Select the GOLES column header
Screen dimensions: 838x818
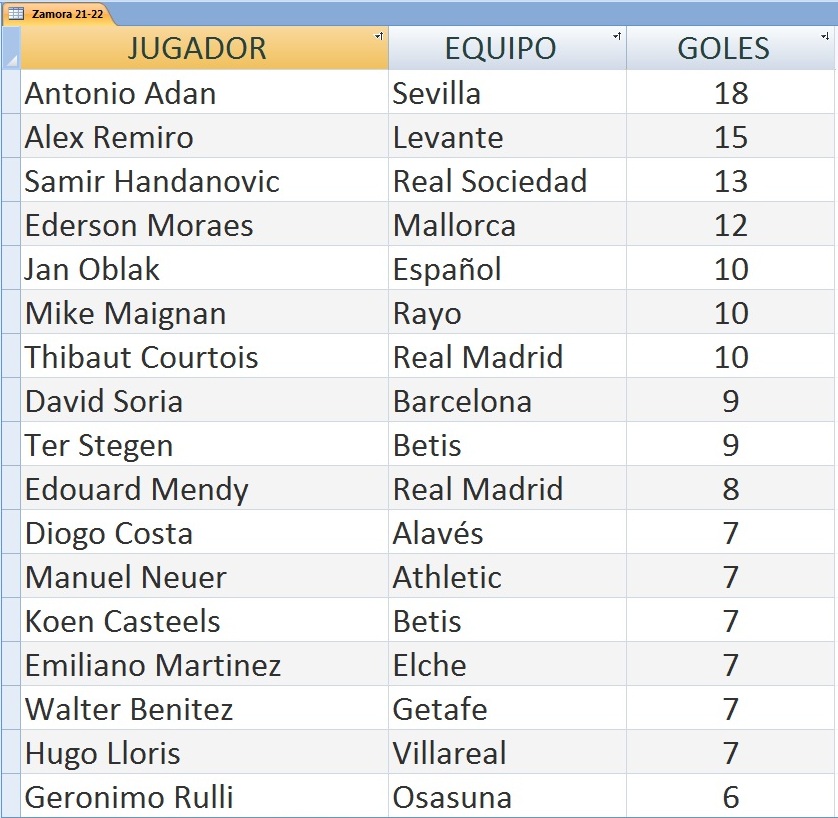[x=730, y=48]
